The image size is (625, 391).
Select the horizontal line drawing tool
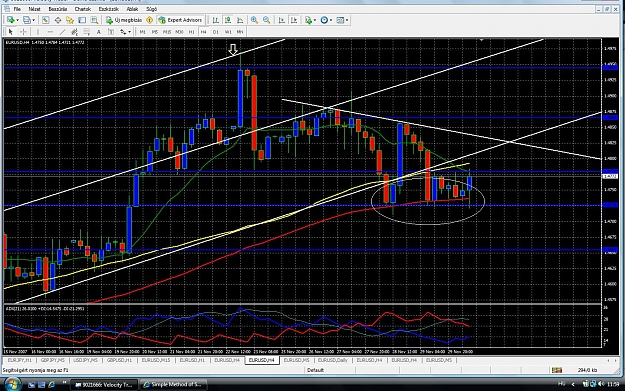[x=50, y=31]
